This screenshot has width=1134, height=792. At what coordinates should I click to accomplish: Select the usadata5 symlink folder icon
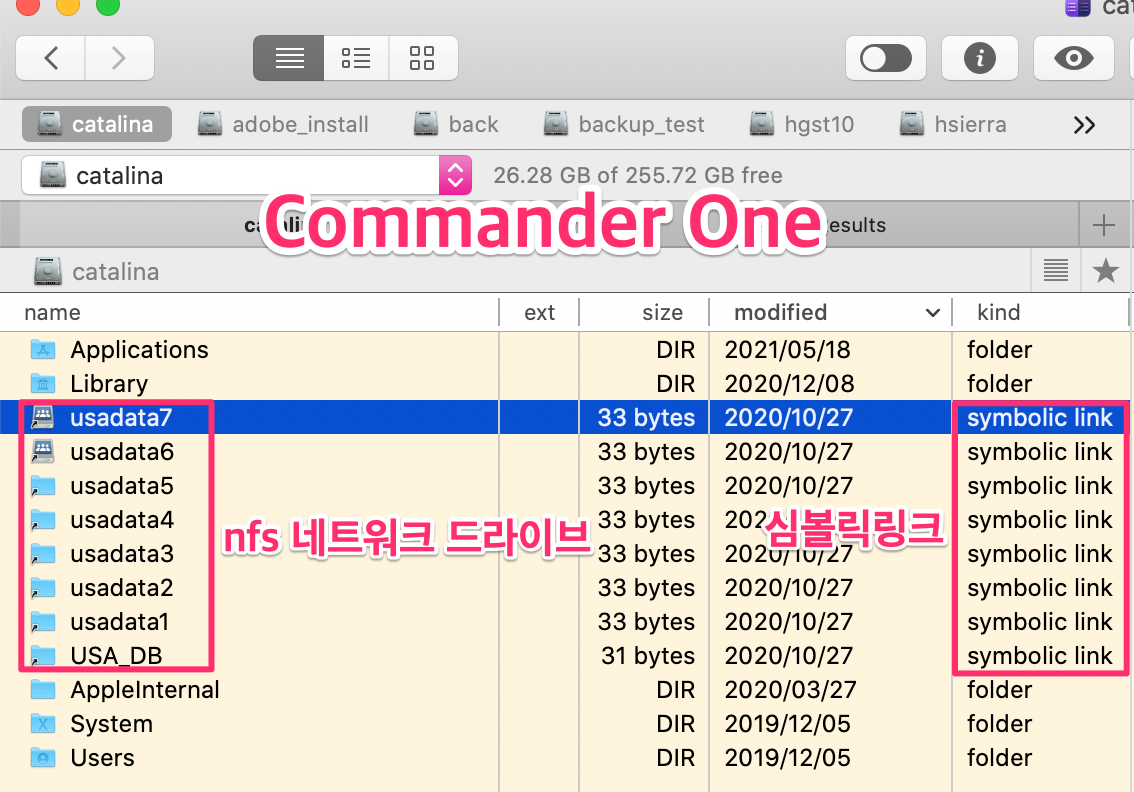[x=43, y=485]
